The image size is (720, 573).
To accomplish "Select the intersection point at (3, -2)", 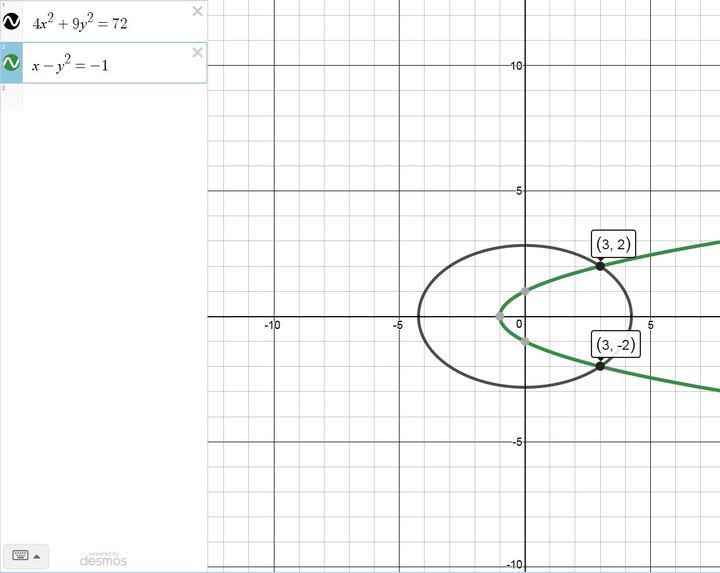I will (600, 366).
